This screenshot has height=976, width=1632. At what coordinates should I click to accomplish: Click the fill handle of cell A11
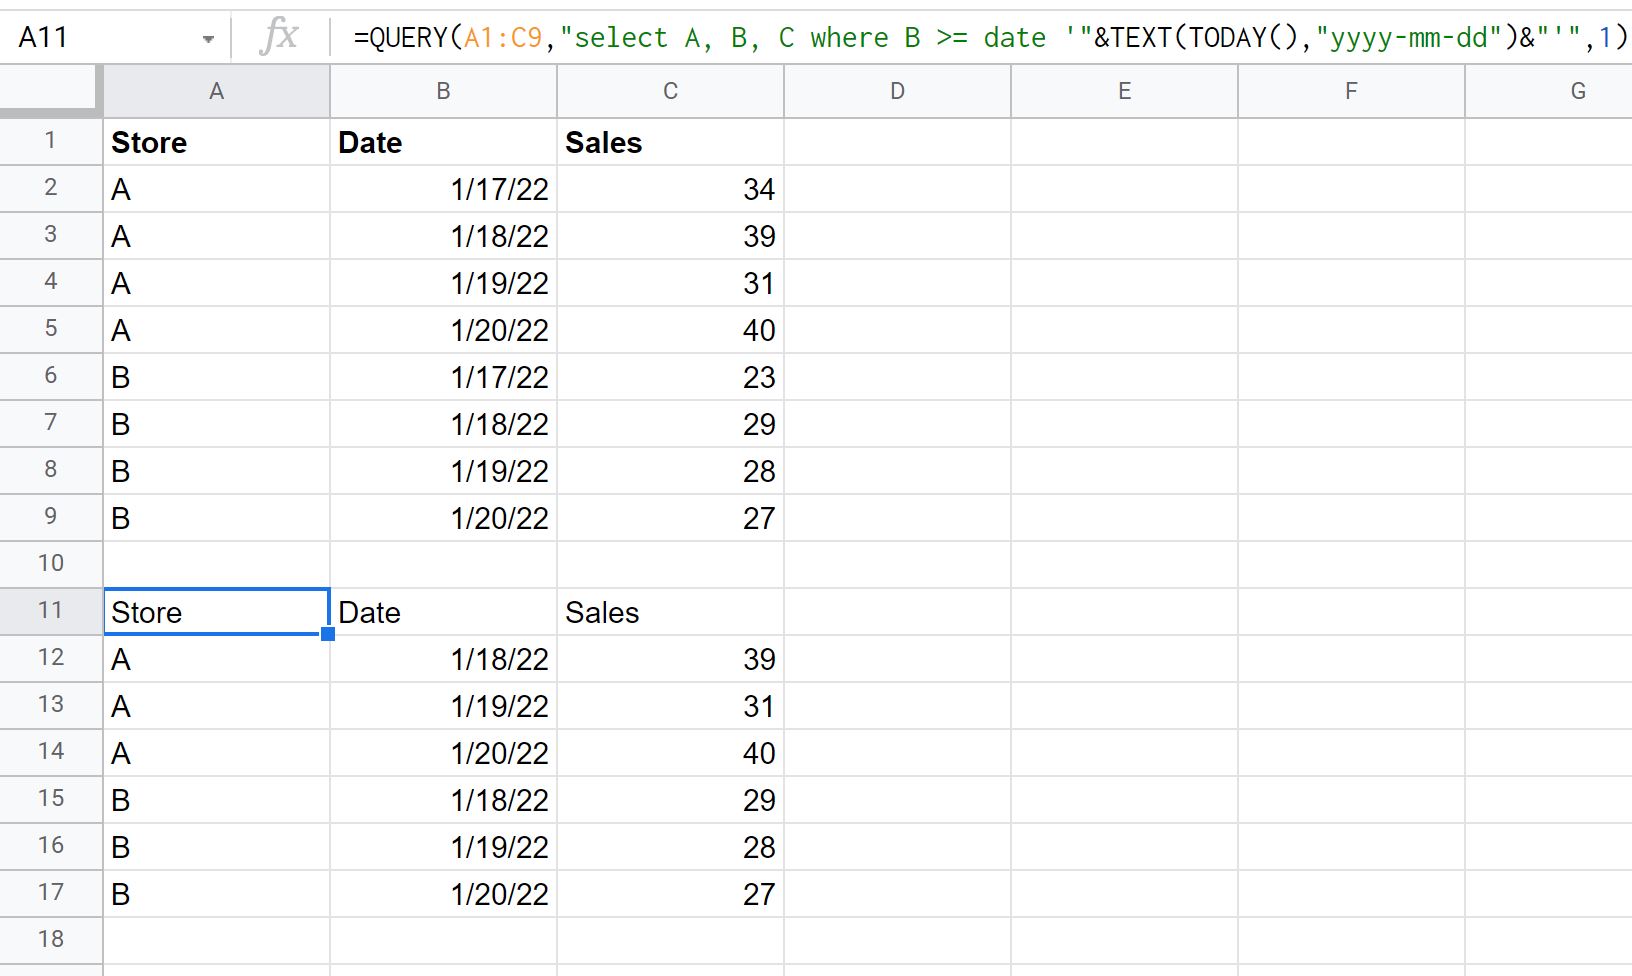tap(328, 634)
